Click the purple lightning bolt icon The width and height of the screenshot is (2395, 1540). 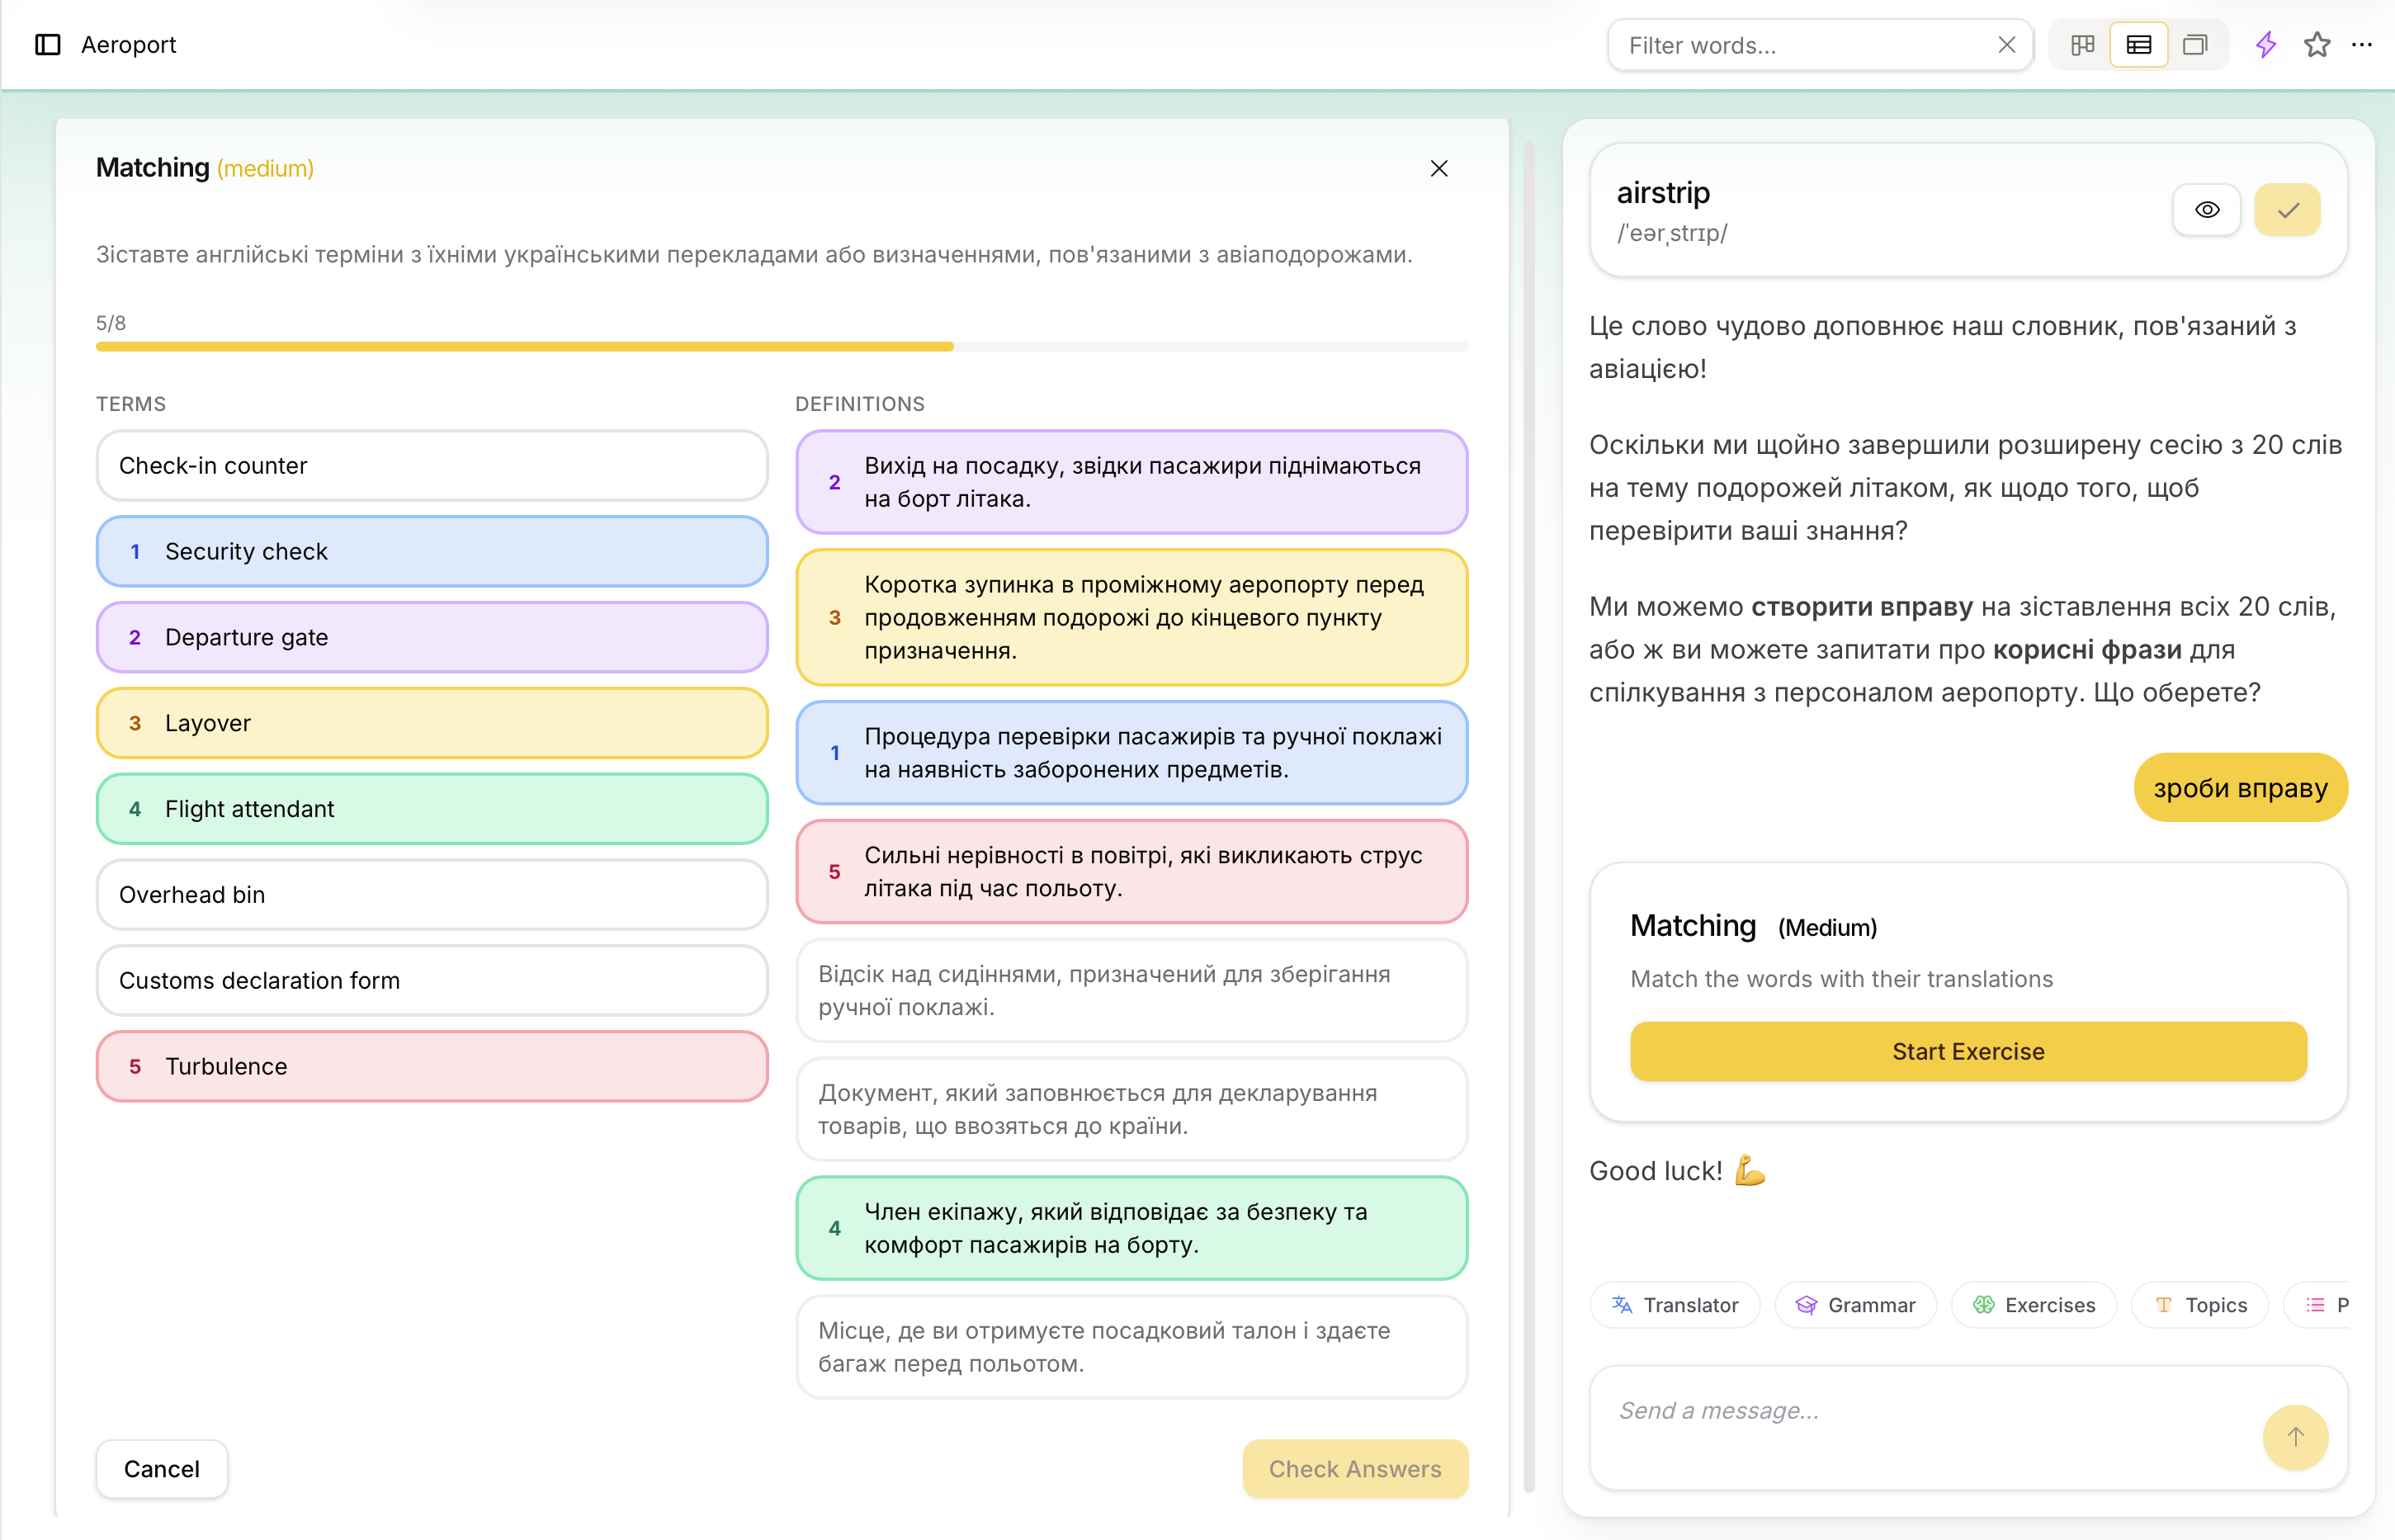tap(2265, 45)
